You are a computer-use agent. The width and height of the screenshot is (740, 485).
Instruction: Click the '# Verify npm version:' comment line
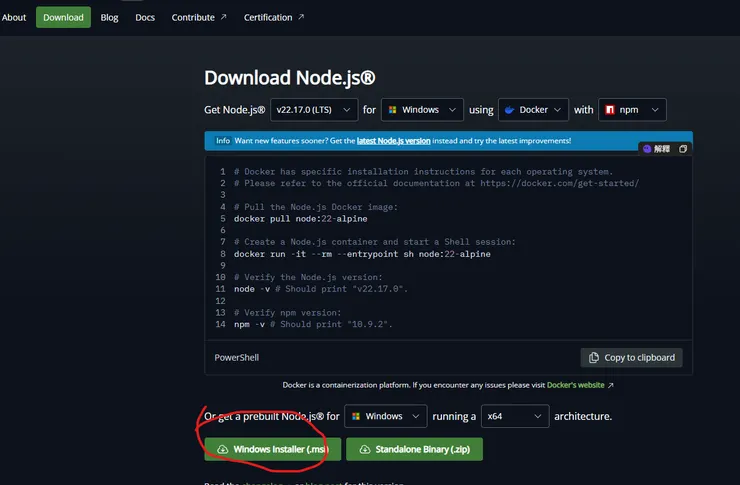pyautogui.click(x=287, y=313)
